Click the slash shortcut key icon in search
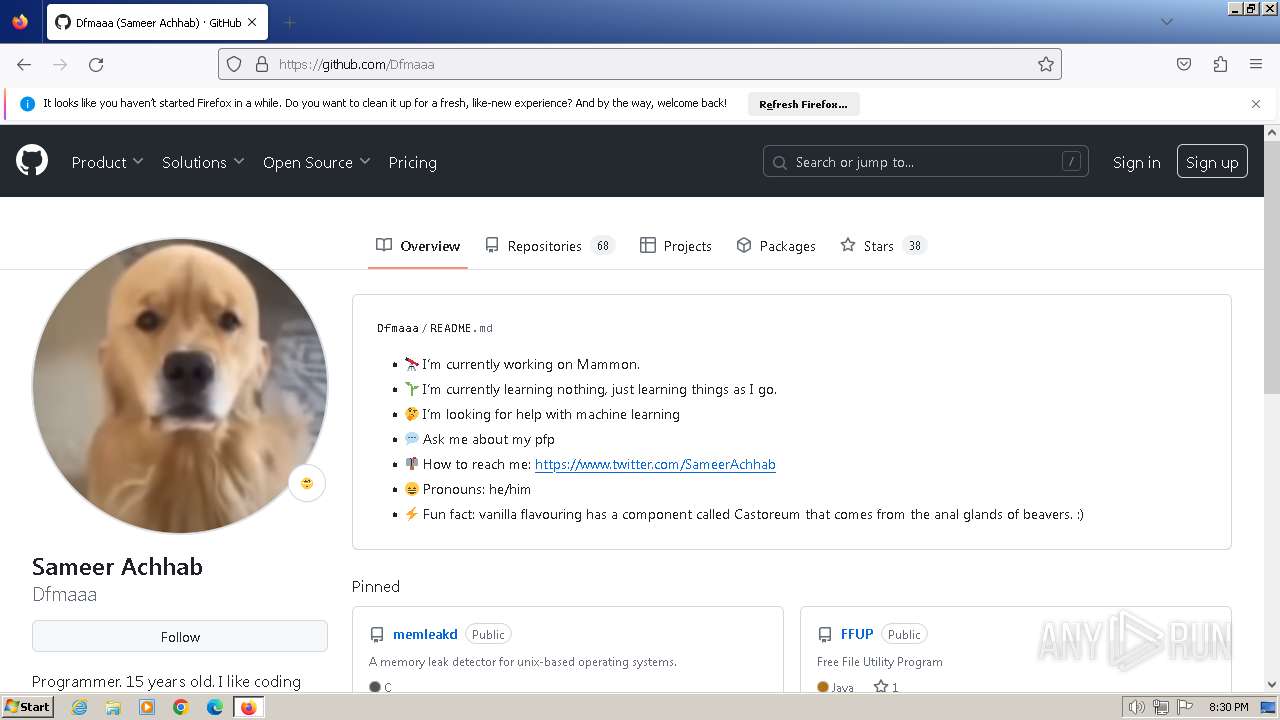This screenshot has width=1280, height=720. (1071, 161)
